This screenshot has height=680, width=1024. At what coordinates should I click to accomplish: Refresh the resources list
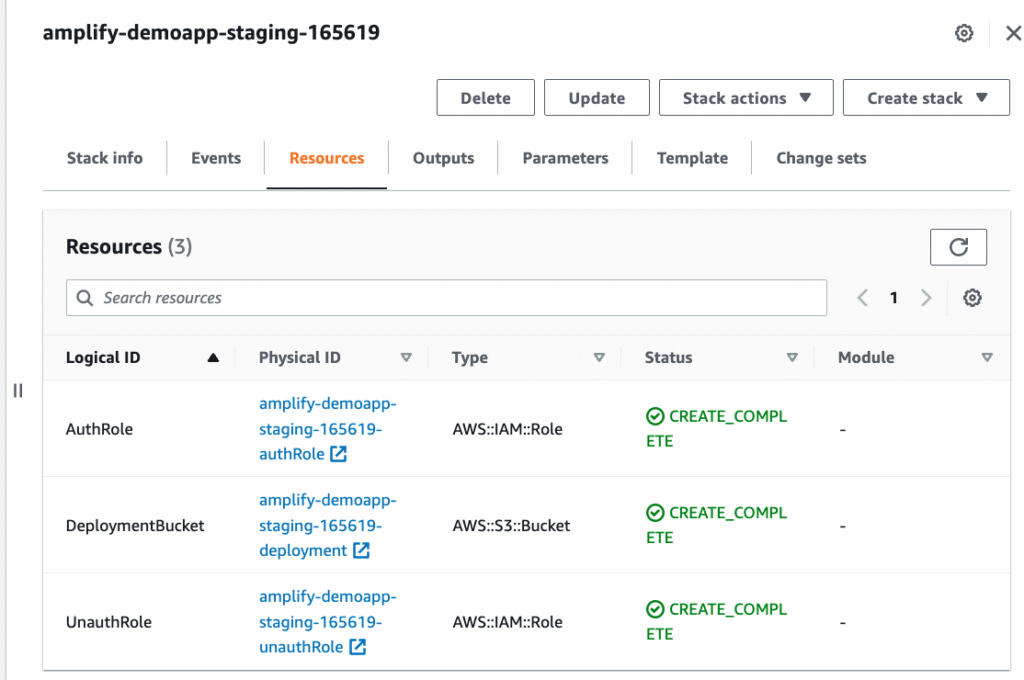[x=958, y=247]
